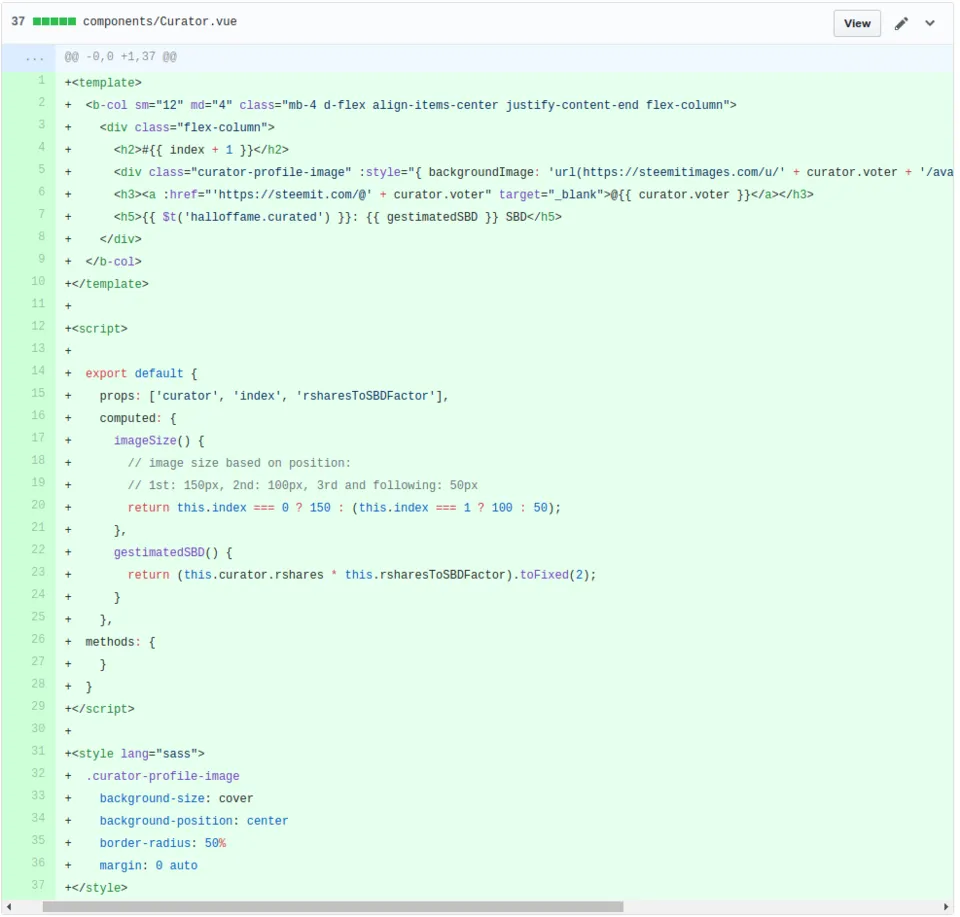This screenshot has width=960, height=917.
Task: Click the '<style lang="sass">' line
Action: 135,754
